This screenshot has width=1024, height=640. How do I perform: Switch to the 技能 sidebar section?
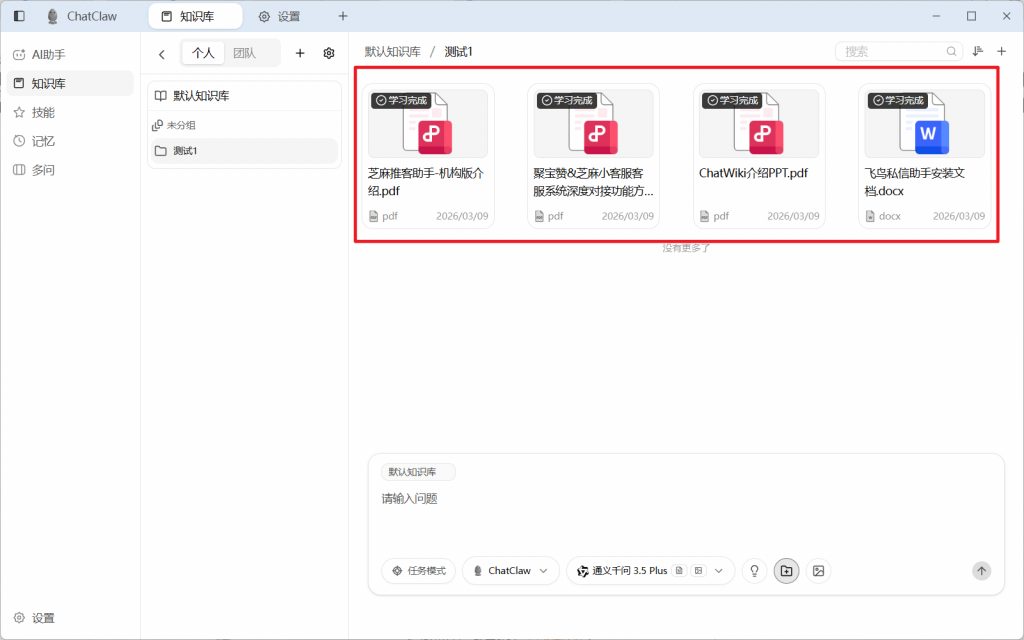pos(44,113)
